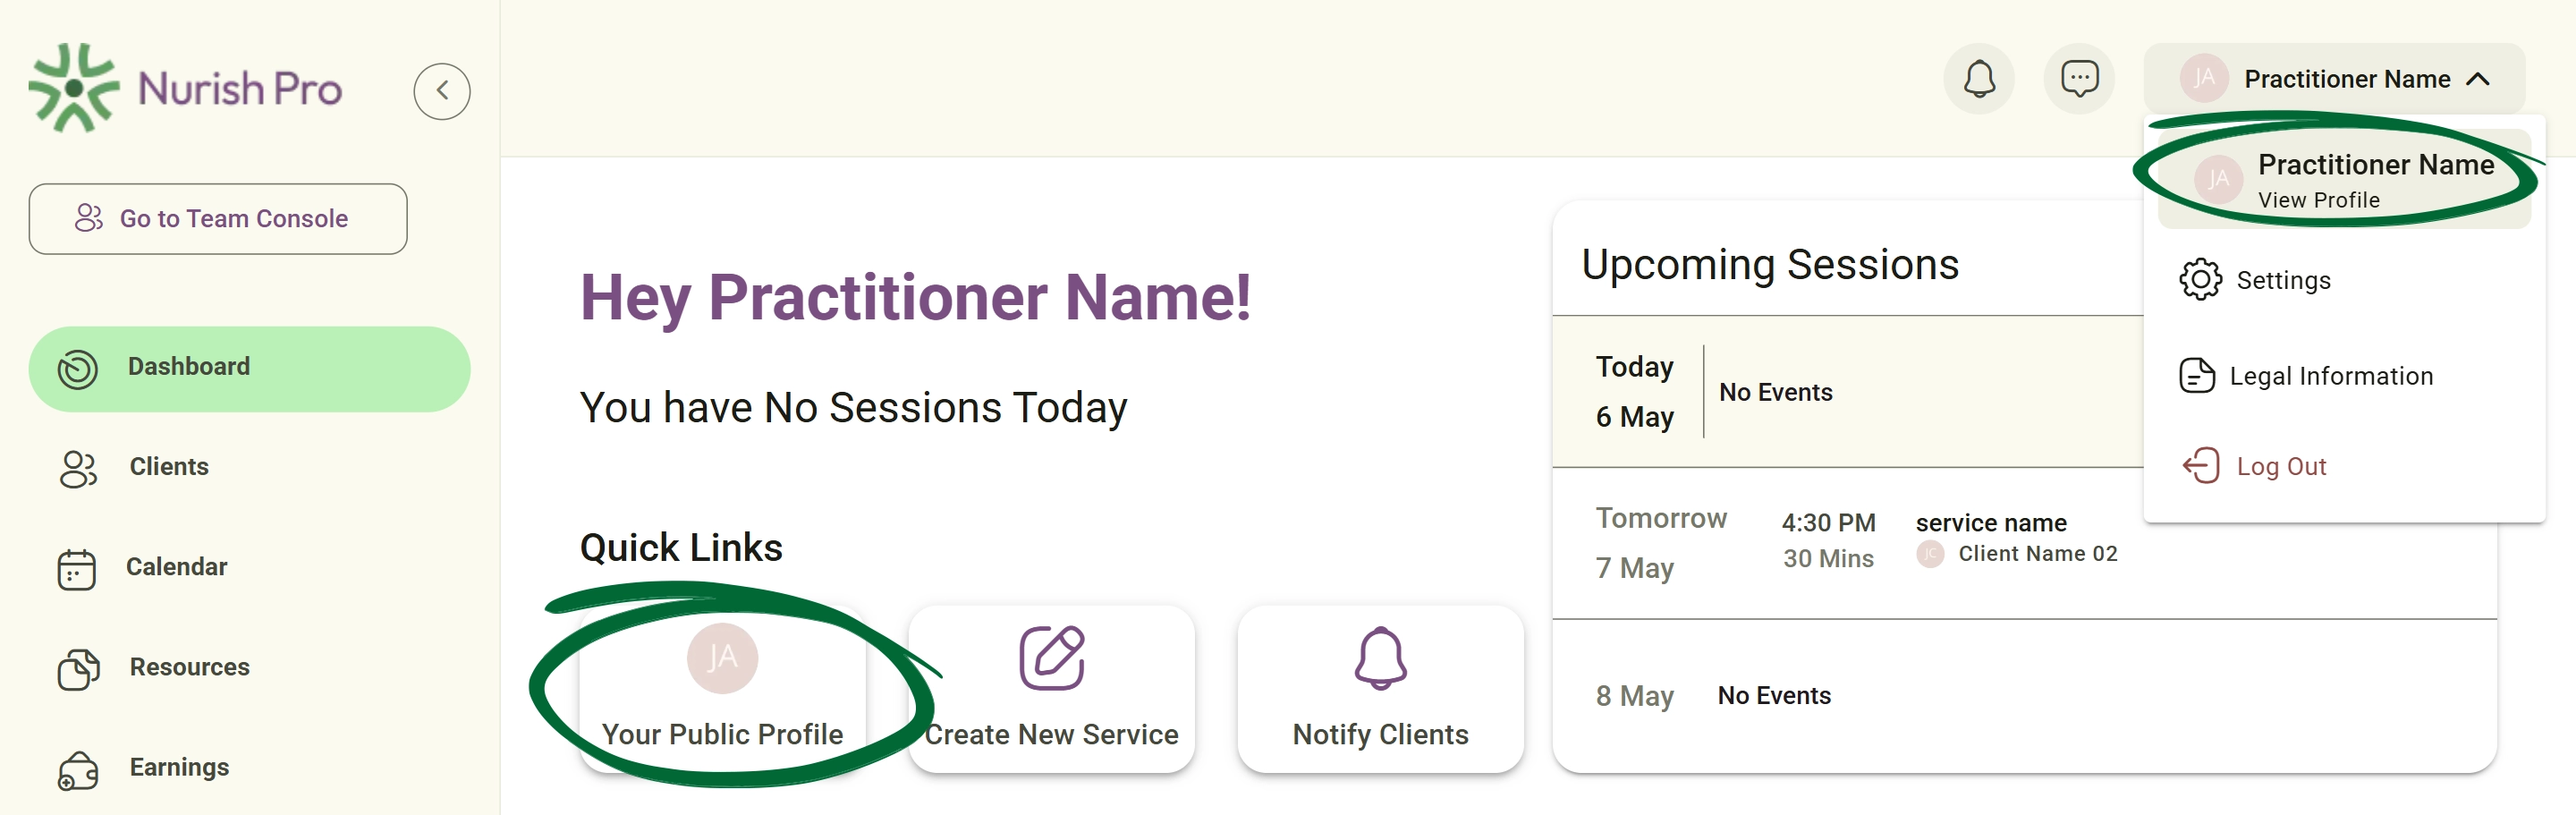
Task: Open the Earnings wallet icon
Action: [78, 770]
